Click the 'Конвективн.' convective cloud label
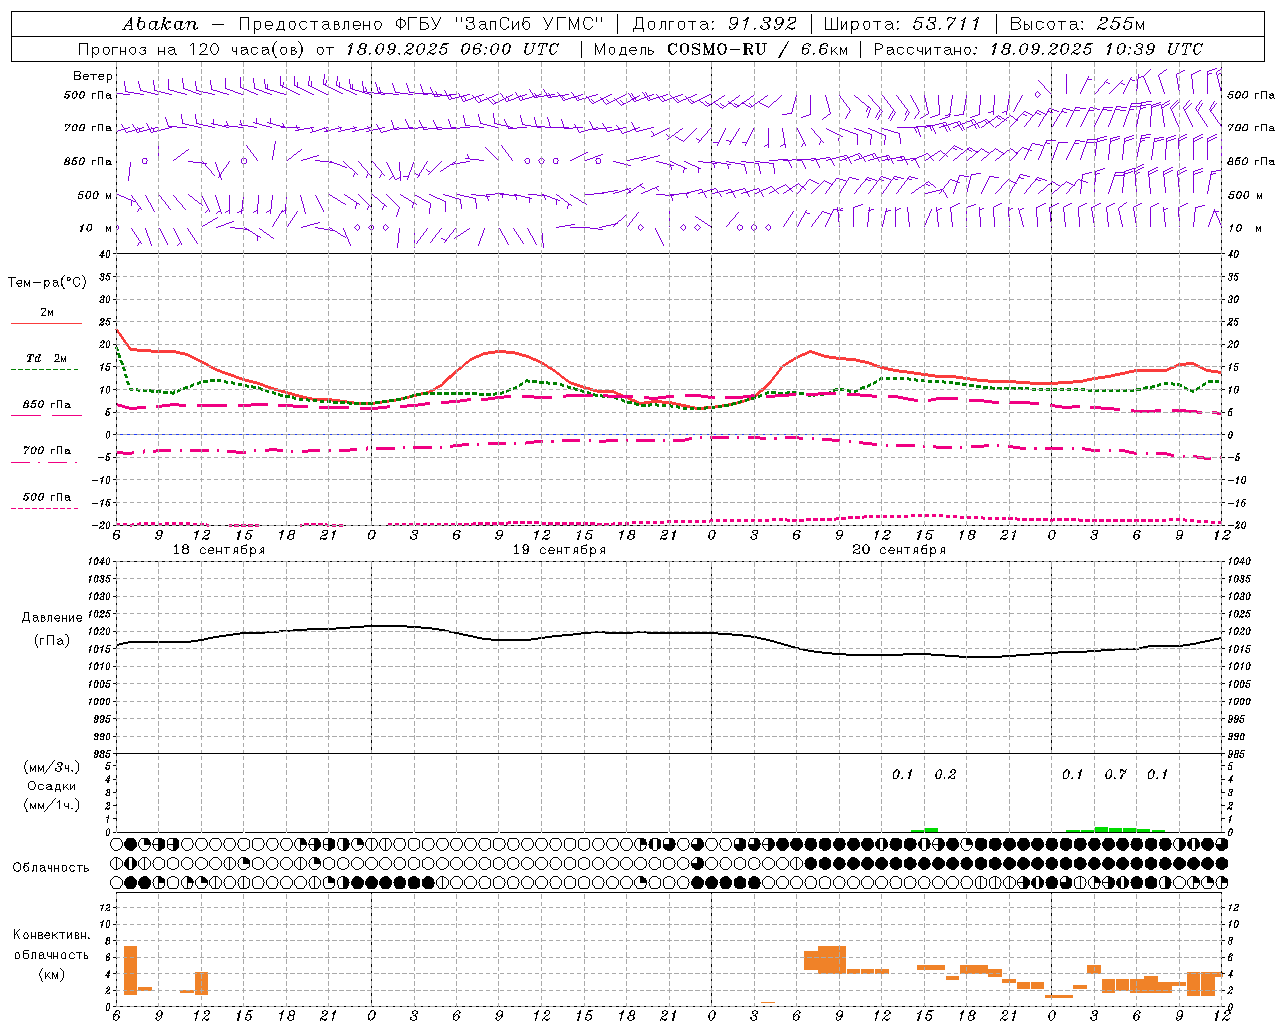The height and width of the screenshot is (1024, 1280). [52, 935]
